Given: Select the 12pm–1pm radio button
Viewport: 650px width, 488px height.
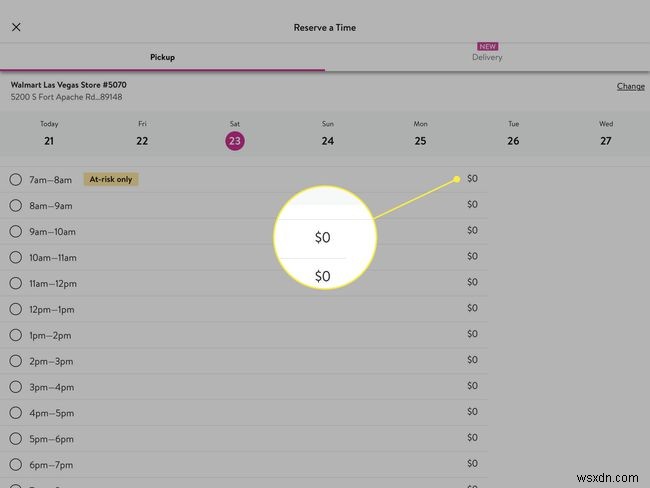Looking at the screenshot, I should 16,309.
